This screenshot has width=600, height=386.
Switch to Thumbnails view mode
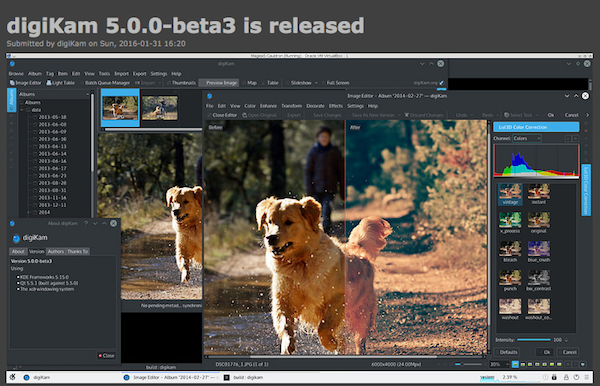tap(181, 83)
